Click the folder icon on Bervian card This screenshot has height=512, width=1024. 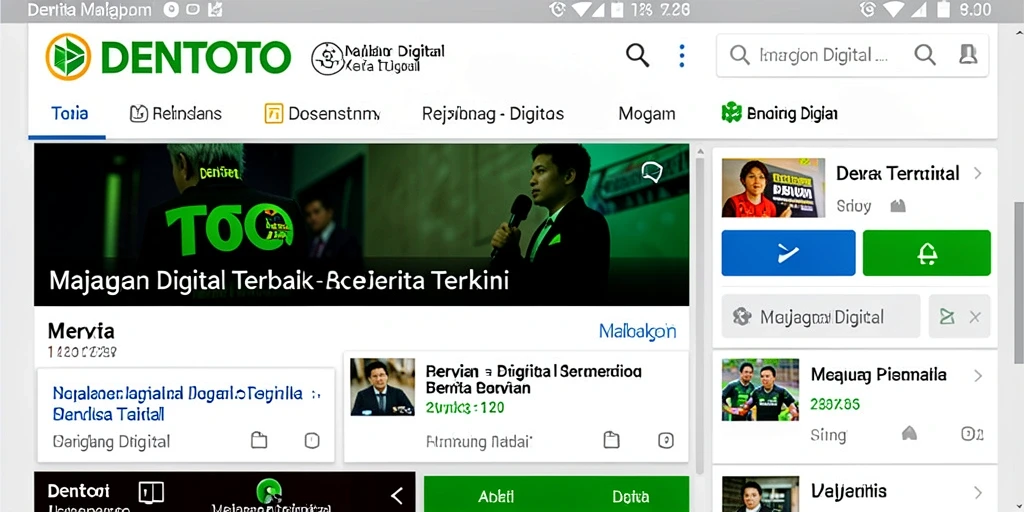click(x=611, y=440)
